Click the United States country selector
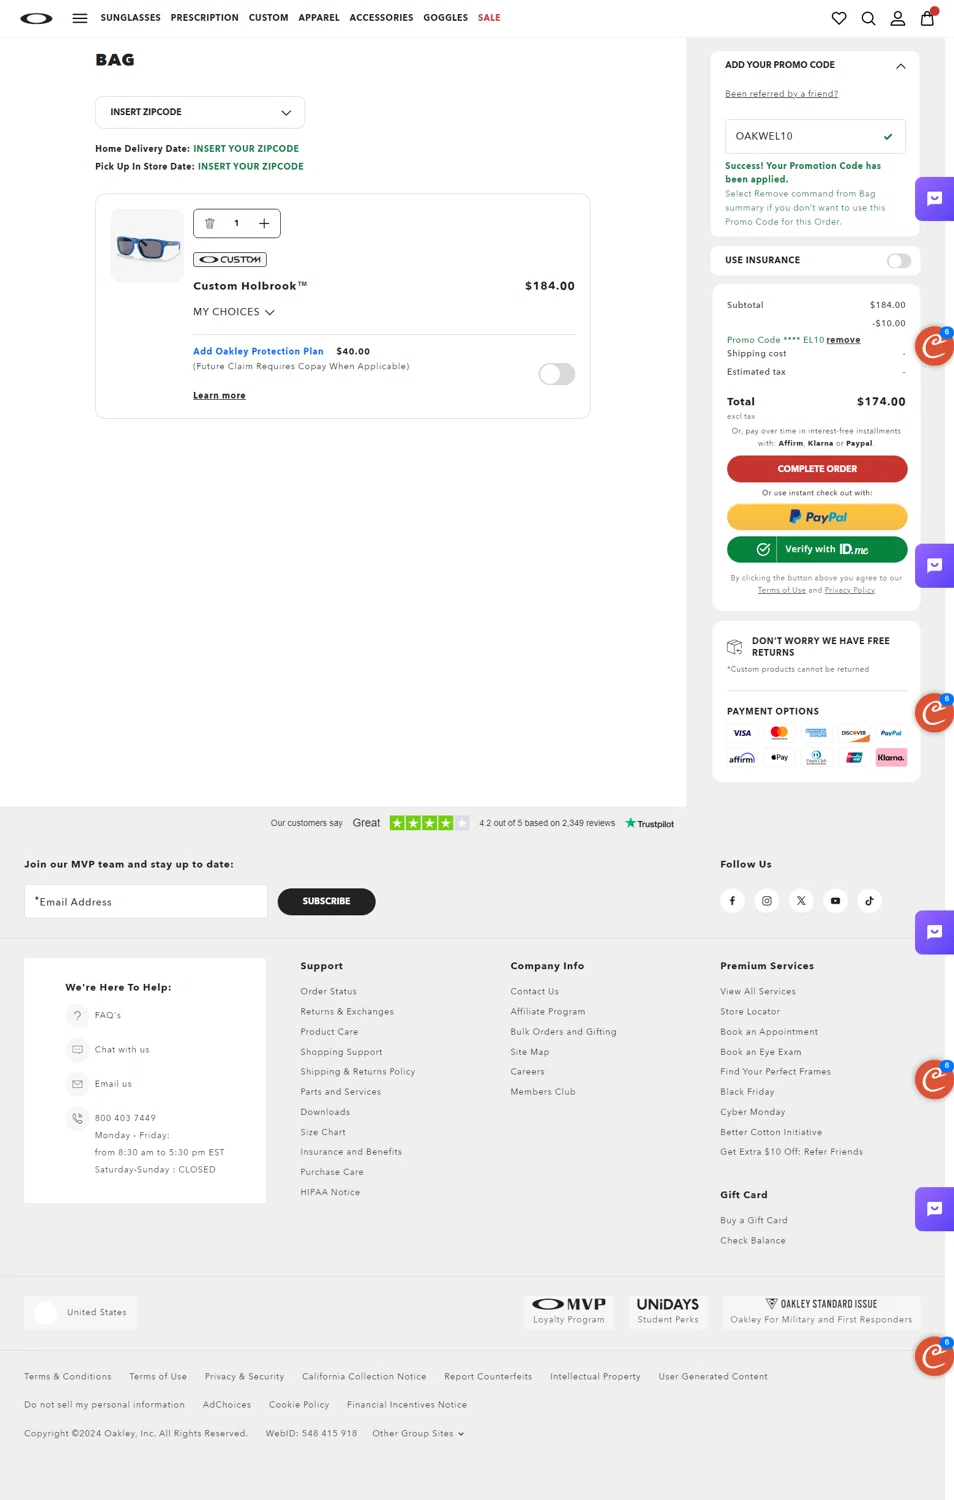 [x=81, y=1312]
